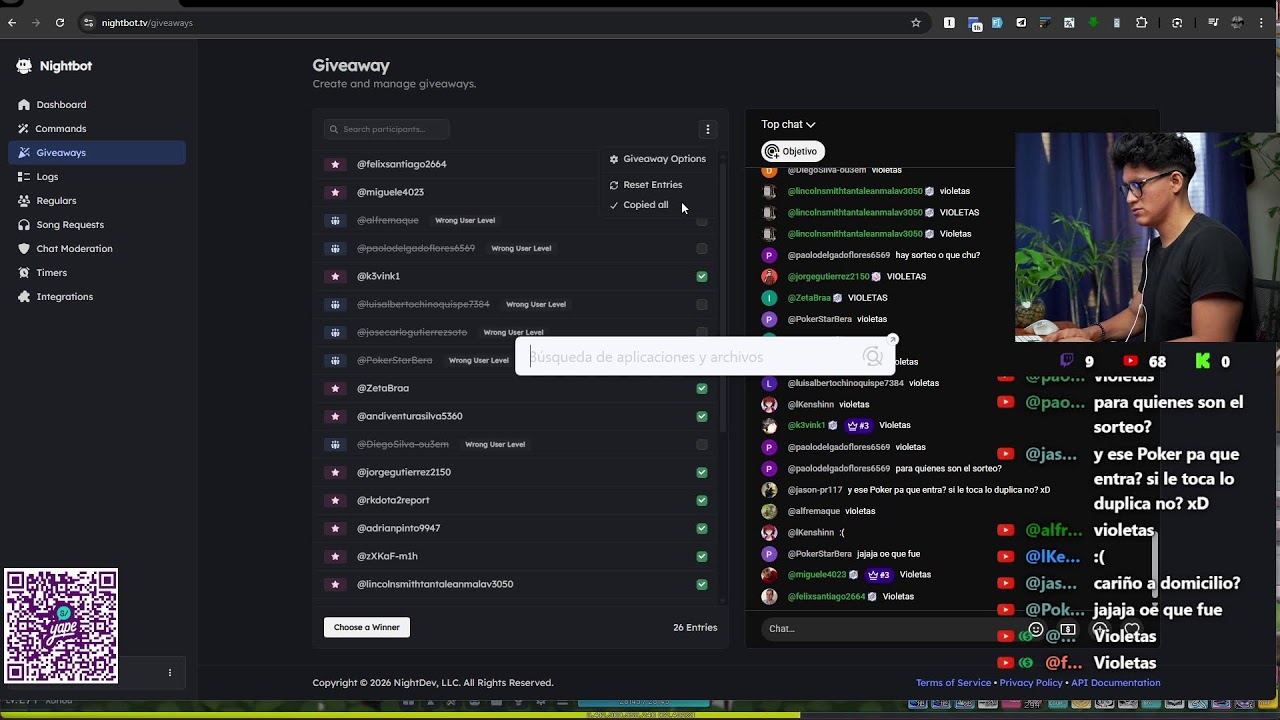Viewport: 1280px width, 720px height.
Task: Click the Chat Moderation shield icon
Action: [24, 248]
